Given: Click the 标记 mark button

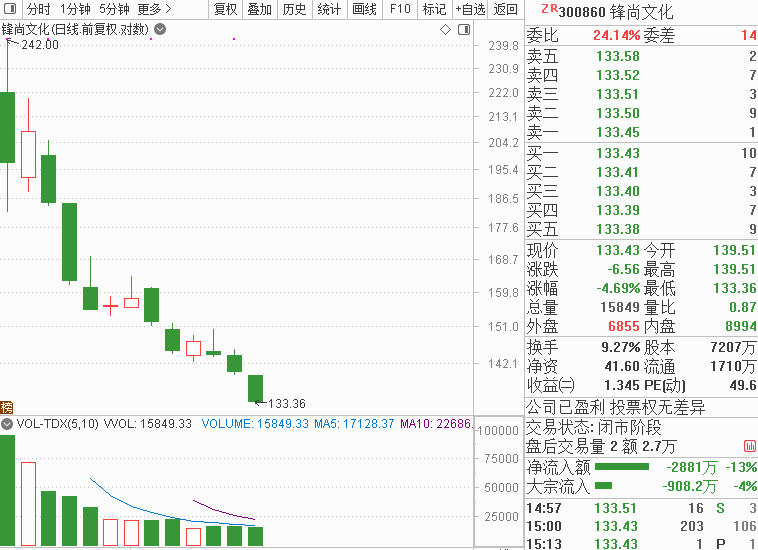Looking at the screenshot, I should 435,9.
